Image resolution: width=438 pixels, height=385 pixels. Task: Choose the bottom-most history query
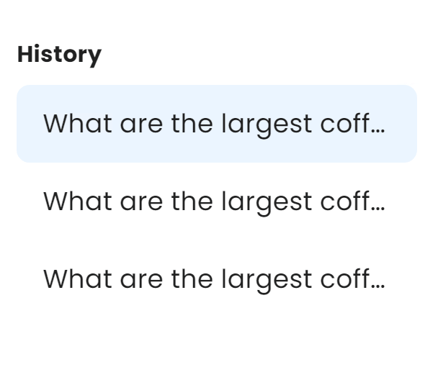(x=217, y=279)
